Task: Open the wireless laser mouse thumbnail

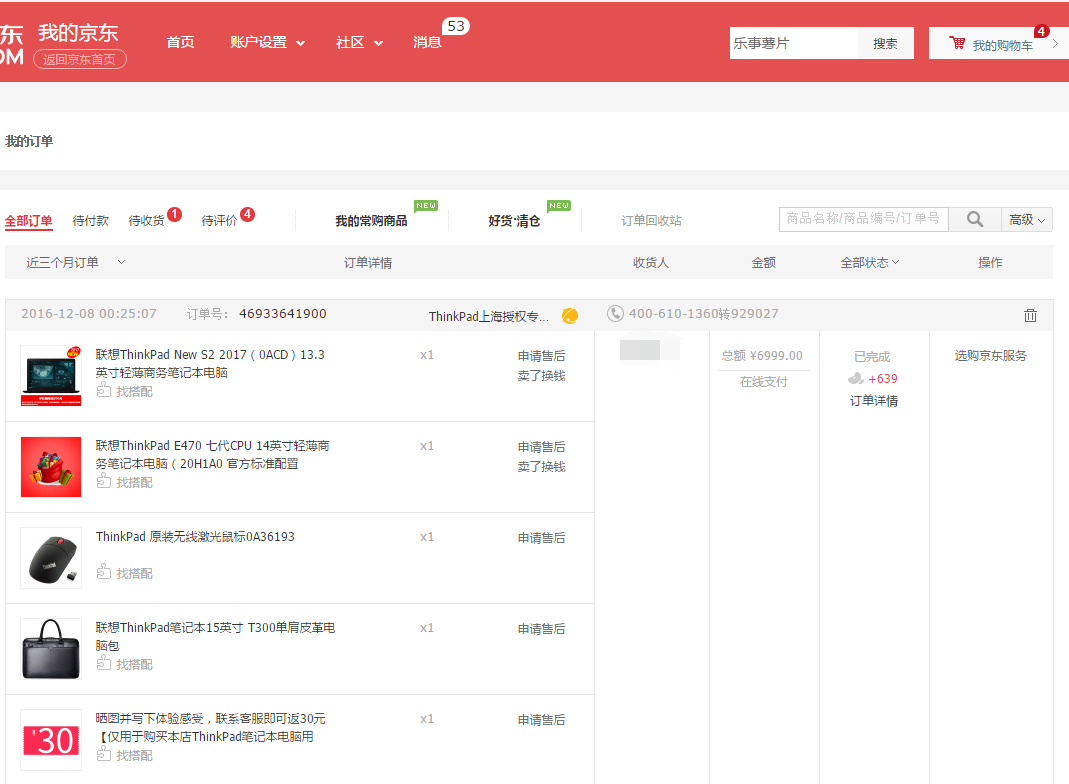Action: click(51, 558)
